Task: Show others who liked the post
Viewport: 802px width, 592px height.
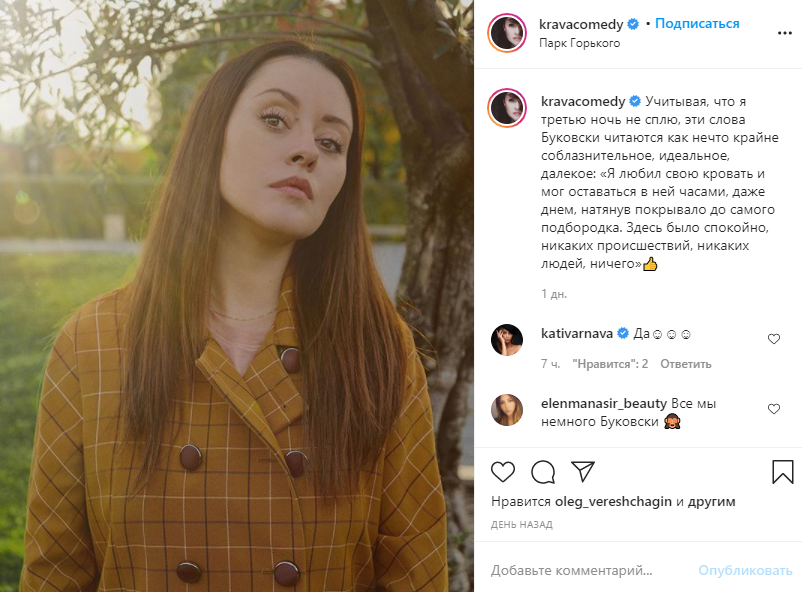Action: coord(712,501)
